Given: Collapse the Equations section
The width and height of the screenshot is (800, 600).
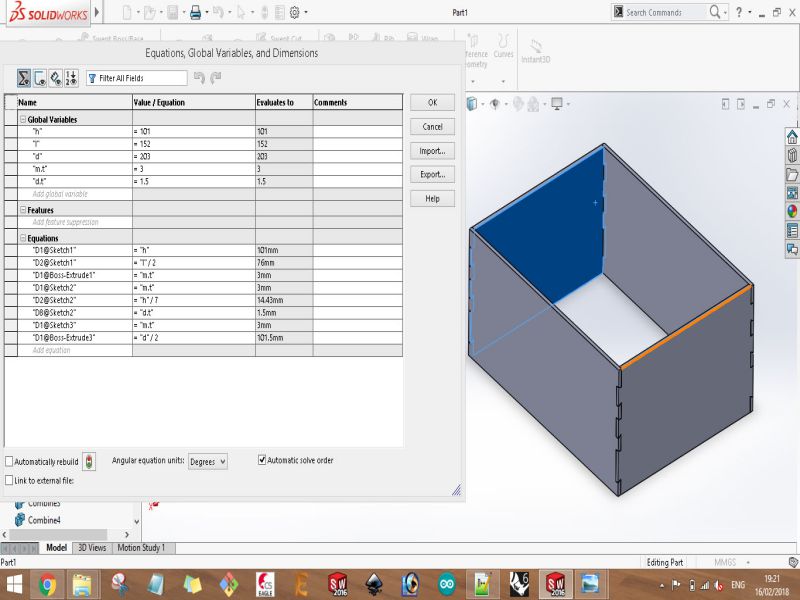Looking at the screenshot, I should point(23,238).
